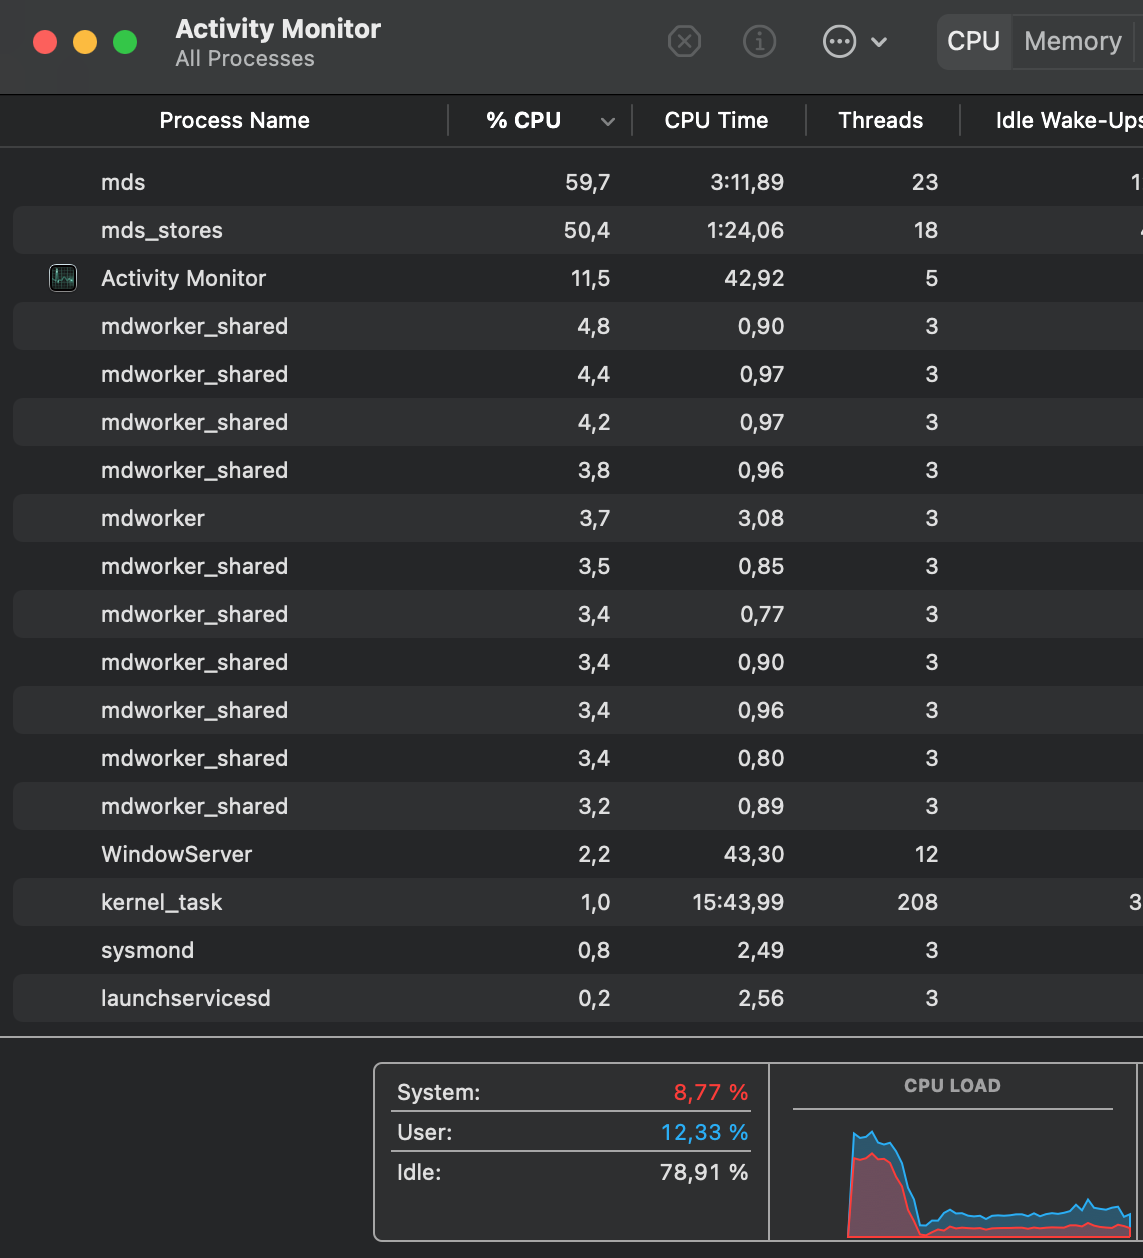
Task: Select the mds_stores process row
Action: (578, 230)
